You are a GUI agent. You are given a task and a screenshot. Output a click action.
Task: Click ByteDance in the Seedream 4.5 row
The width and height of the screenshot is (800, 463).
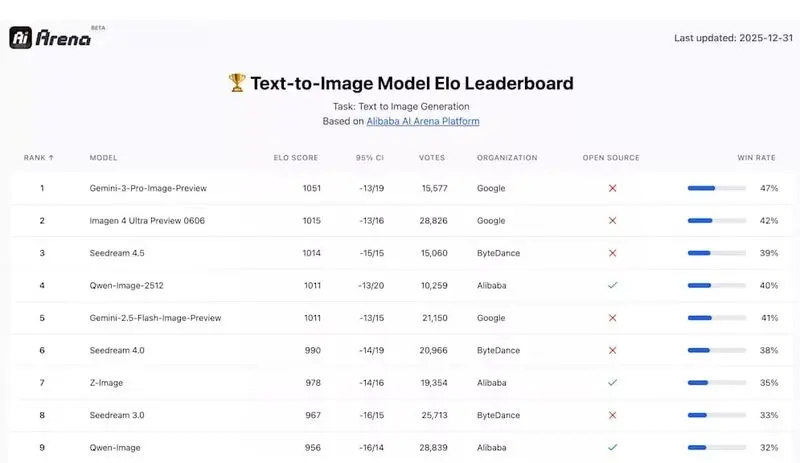pos(498,253)
